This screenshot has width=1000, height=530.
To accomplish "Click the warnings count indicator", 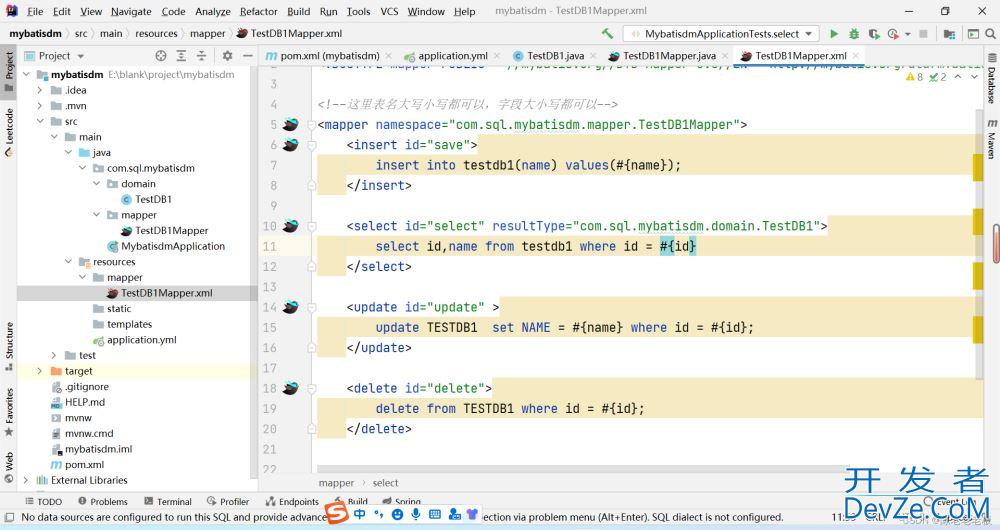I will click(x=915, y=77).
